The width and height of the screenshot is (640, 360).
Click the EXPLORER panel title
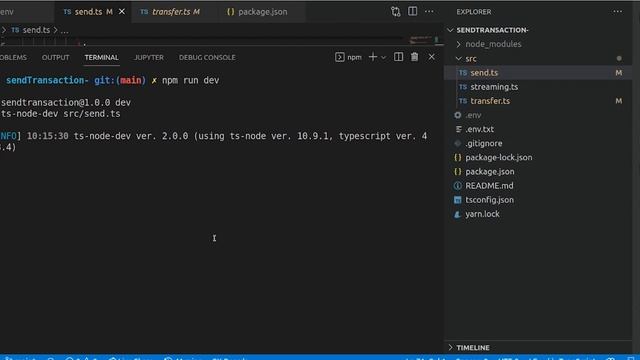[x=473, y=12]
